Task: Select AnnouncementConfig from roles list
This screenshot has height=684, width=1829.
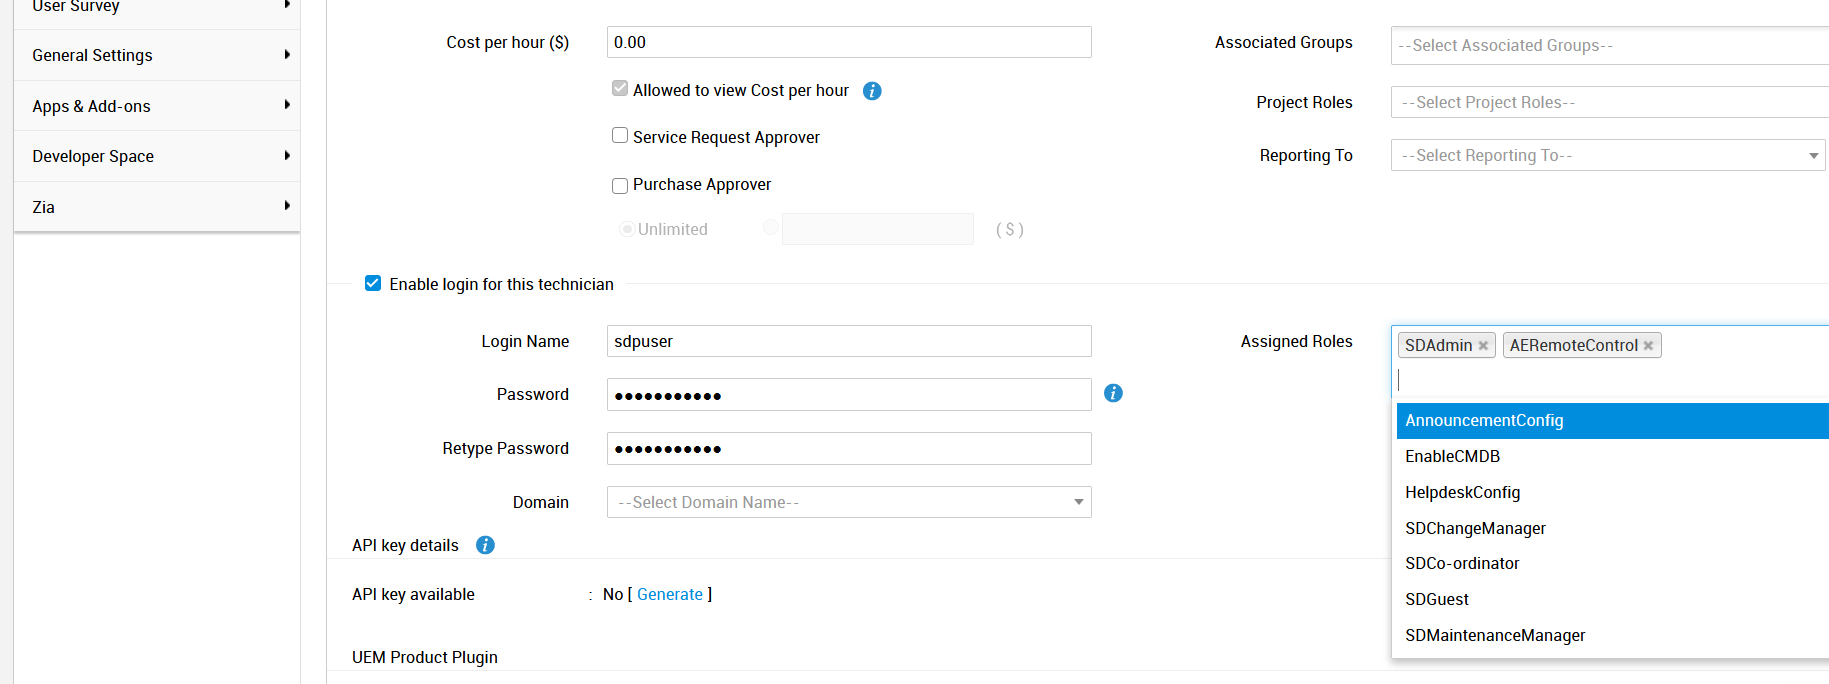Action: point(1484,421)
